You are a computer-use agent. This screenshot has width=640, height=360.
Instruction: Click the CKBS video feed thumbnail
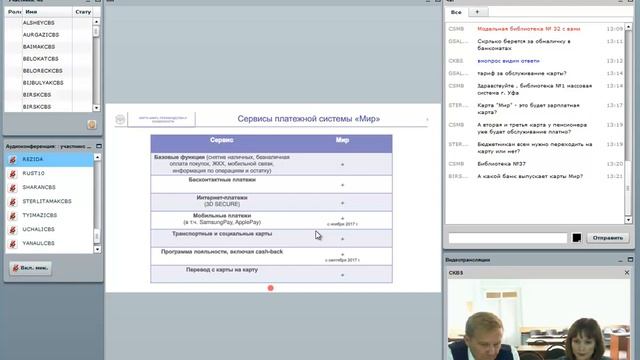tap(539, 319)
